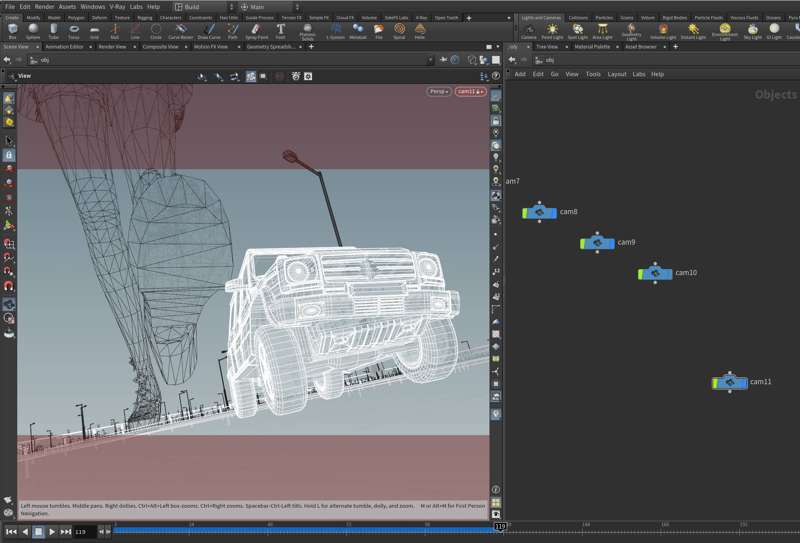Image resolution: width=800 pixels, height=543 pixels.
Task: Switch to the Render View tab
Action: [112, 46]
